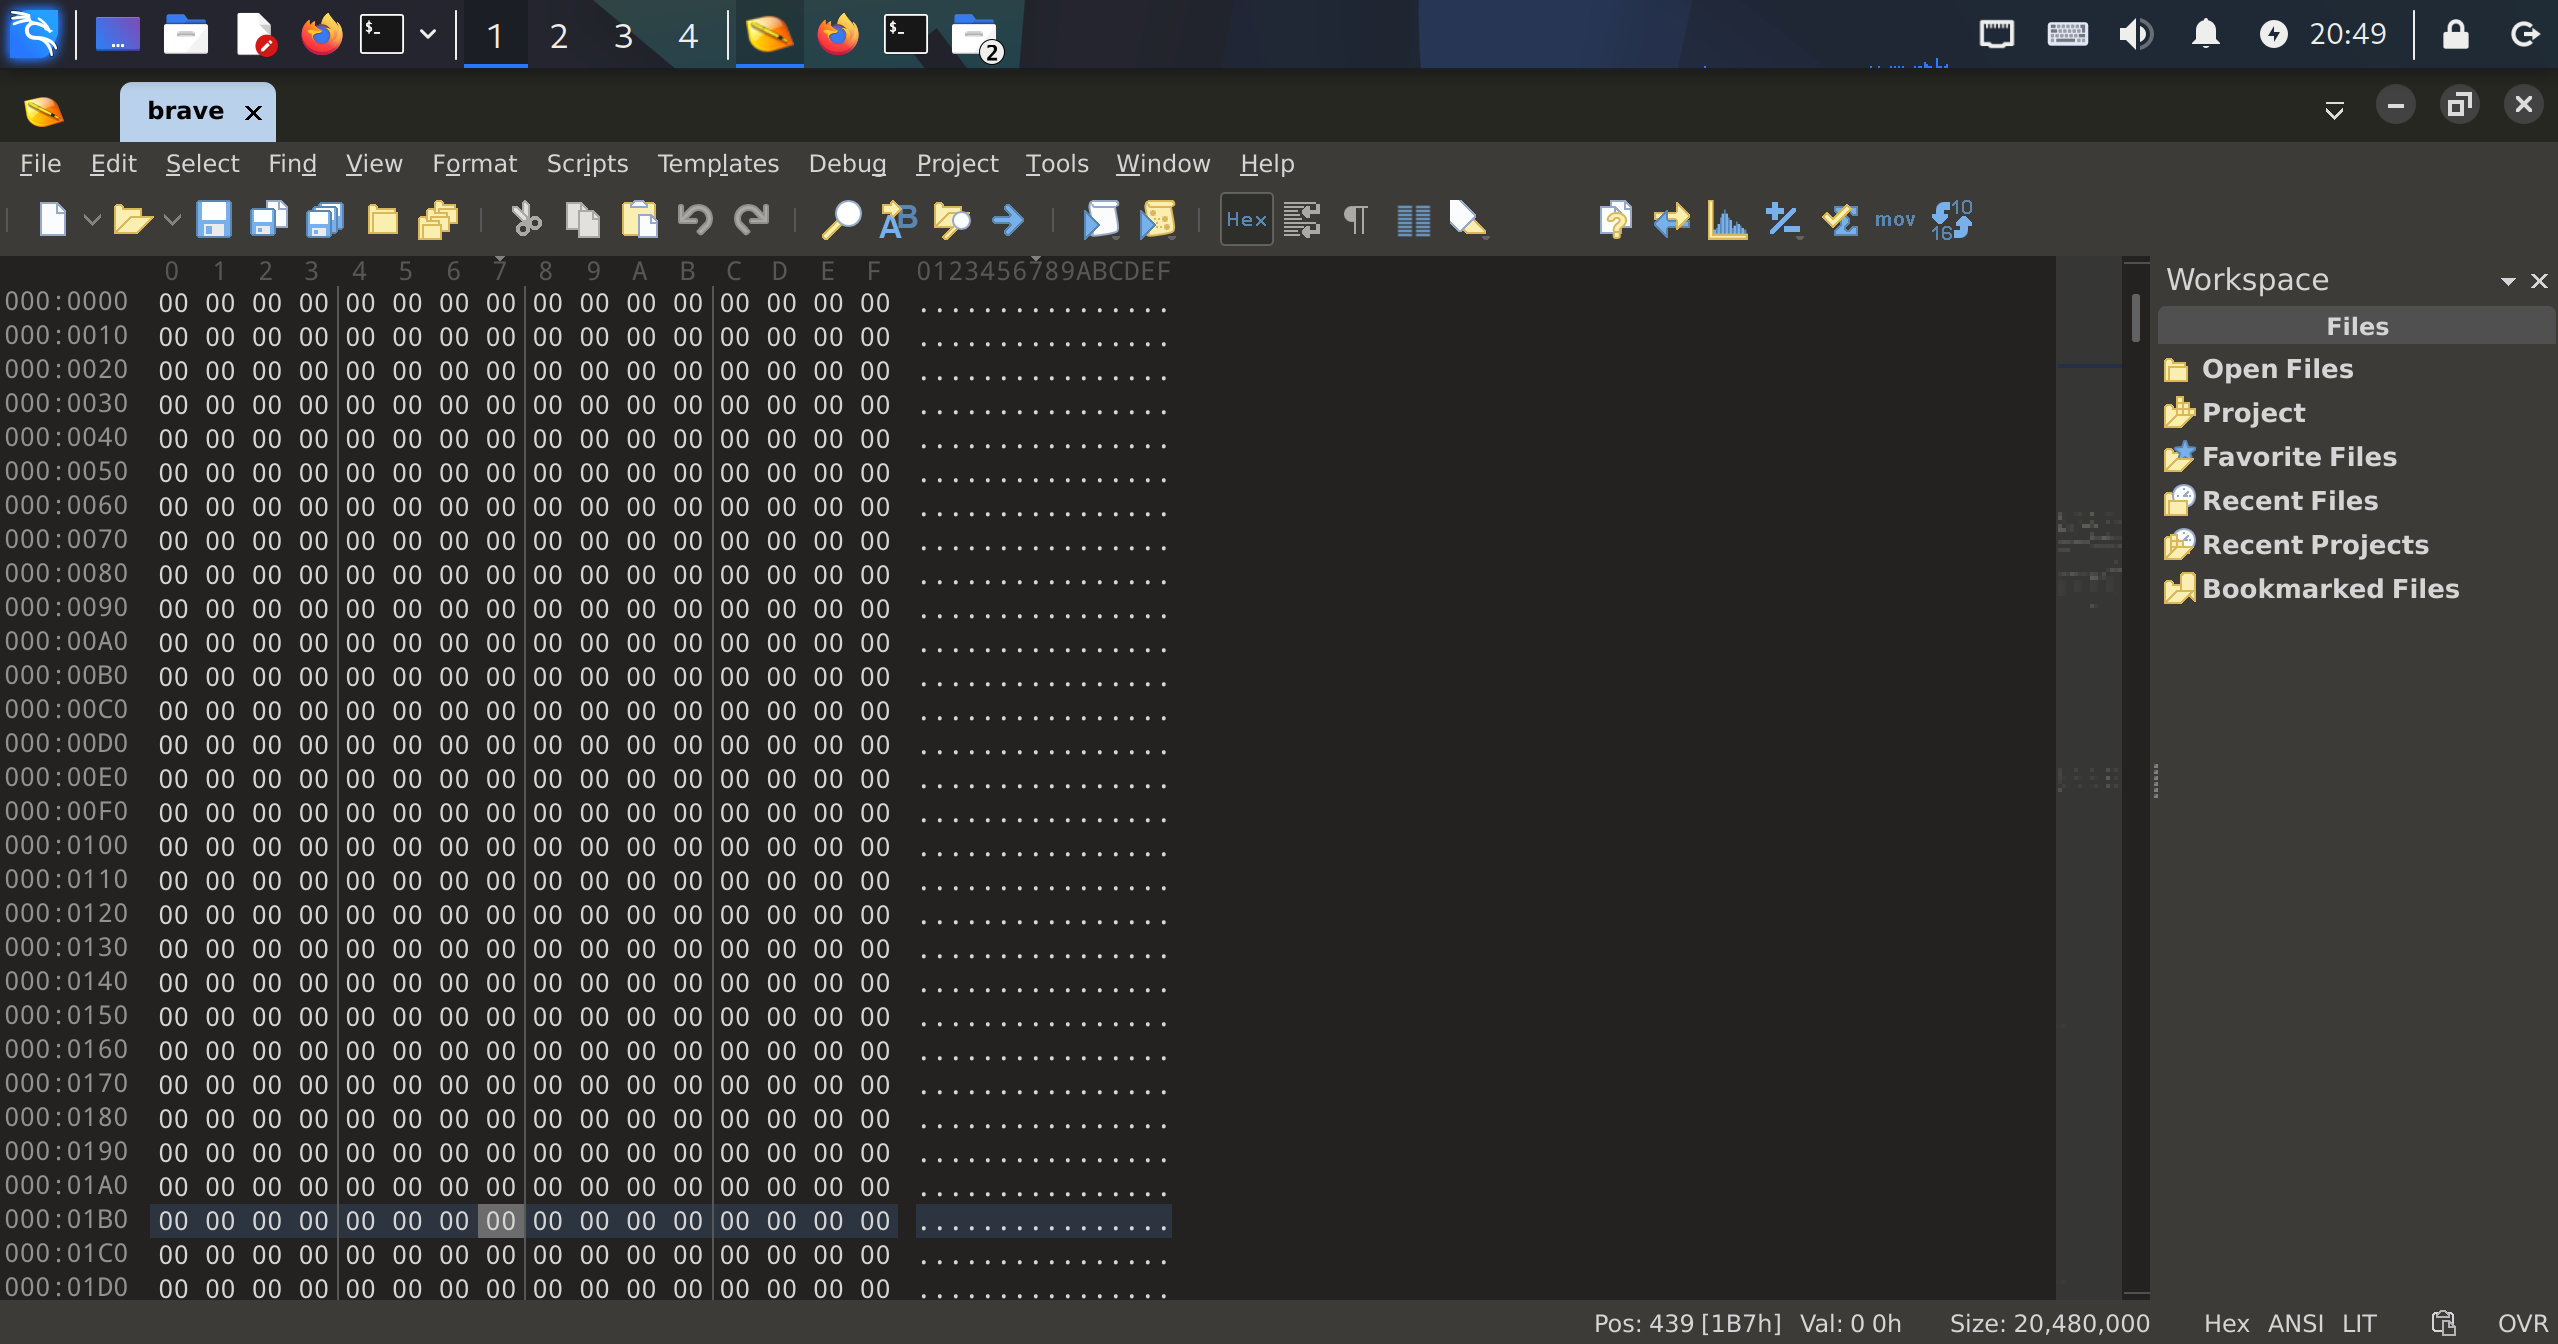Open the base converter 10/16 icon
2558x1344 pixels.
(x=1951, y=219)
